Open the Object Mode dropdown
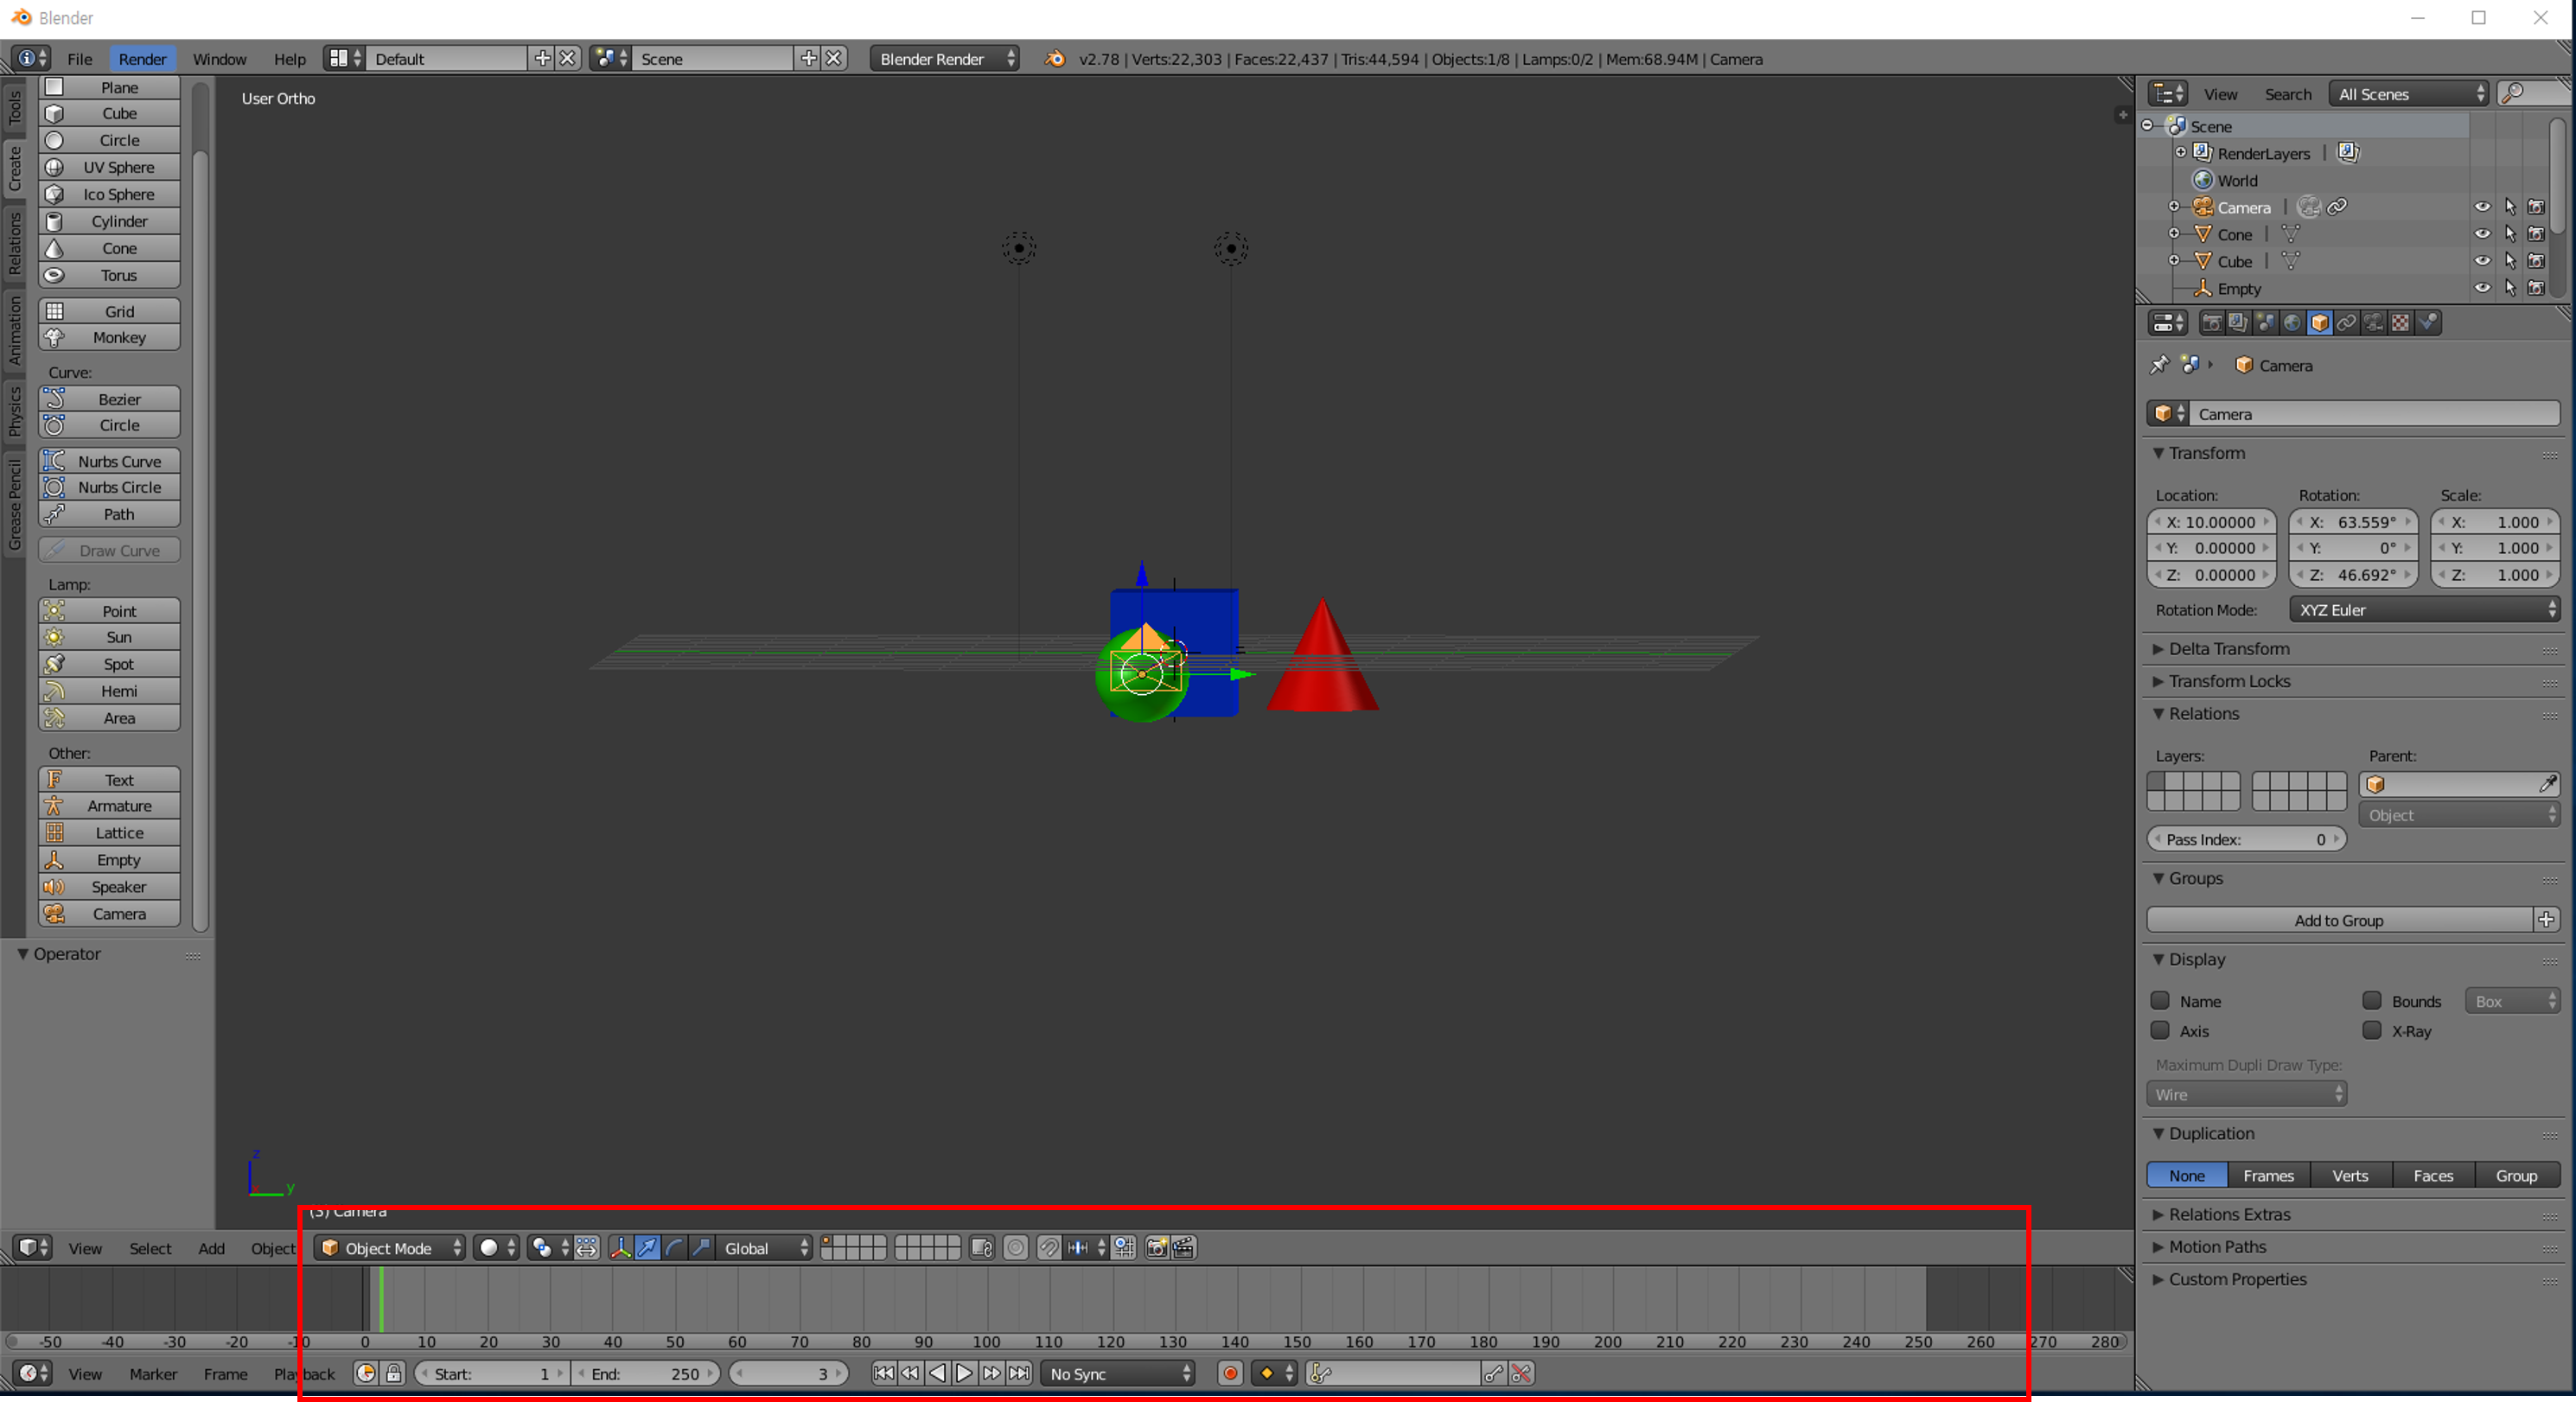Screen dimensions: 2576x1402 point(390,1248)
